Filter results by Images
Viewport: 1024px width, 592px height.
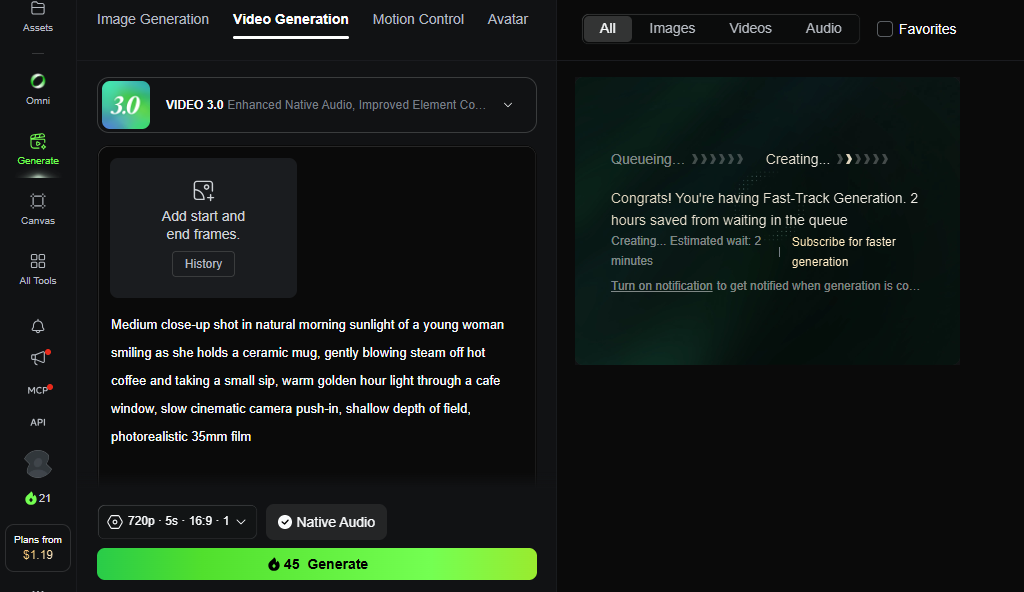click(x=672, y=29)
